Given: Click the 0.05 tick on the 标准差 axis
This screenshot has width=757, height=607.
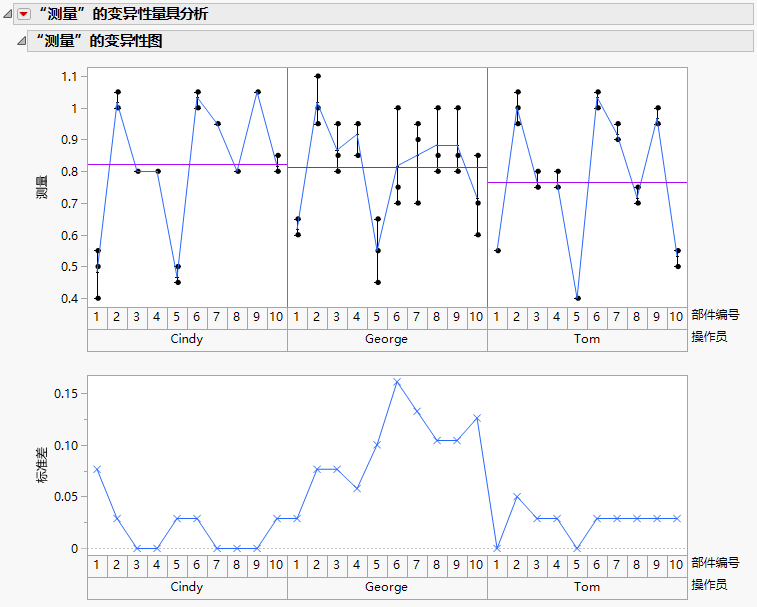Looking at the screenshot, I should point(65,497).
